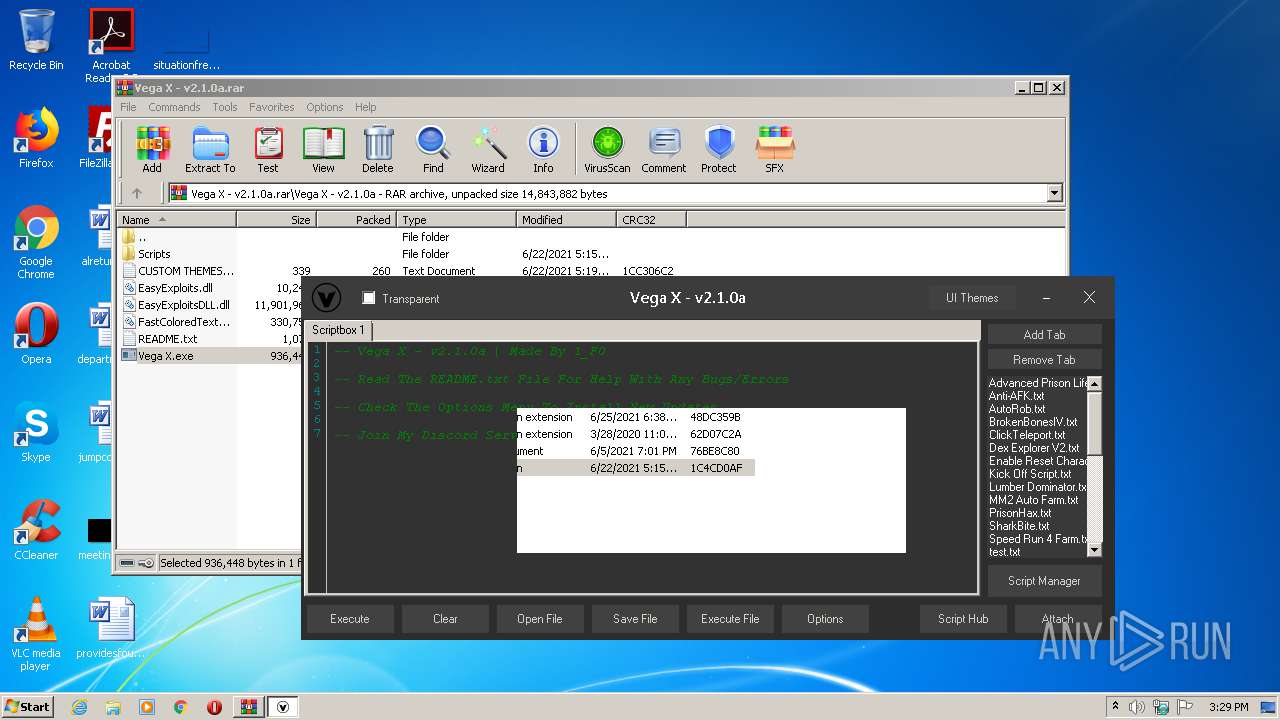Click the Remove Tab button
This screenshot has height=720, width=1280.
tap(1045, 359)
